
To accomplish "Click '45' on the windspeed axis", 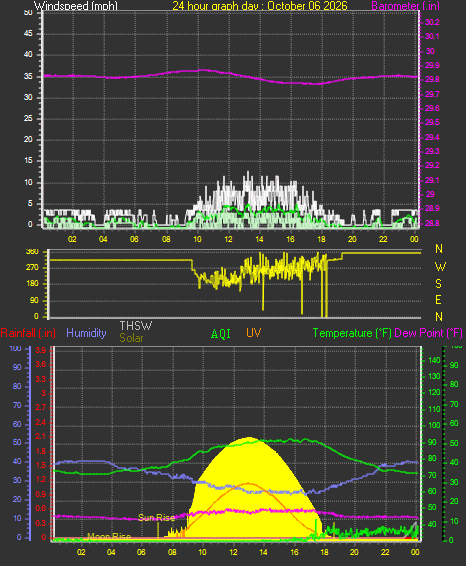I will 28,33.
